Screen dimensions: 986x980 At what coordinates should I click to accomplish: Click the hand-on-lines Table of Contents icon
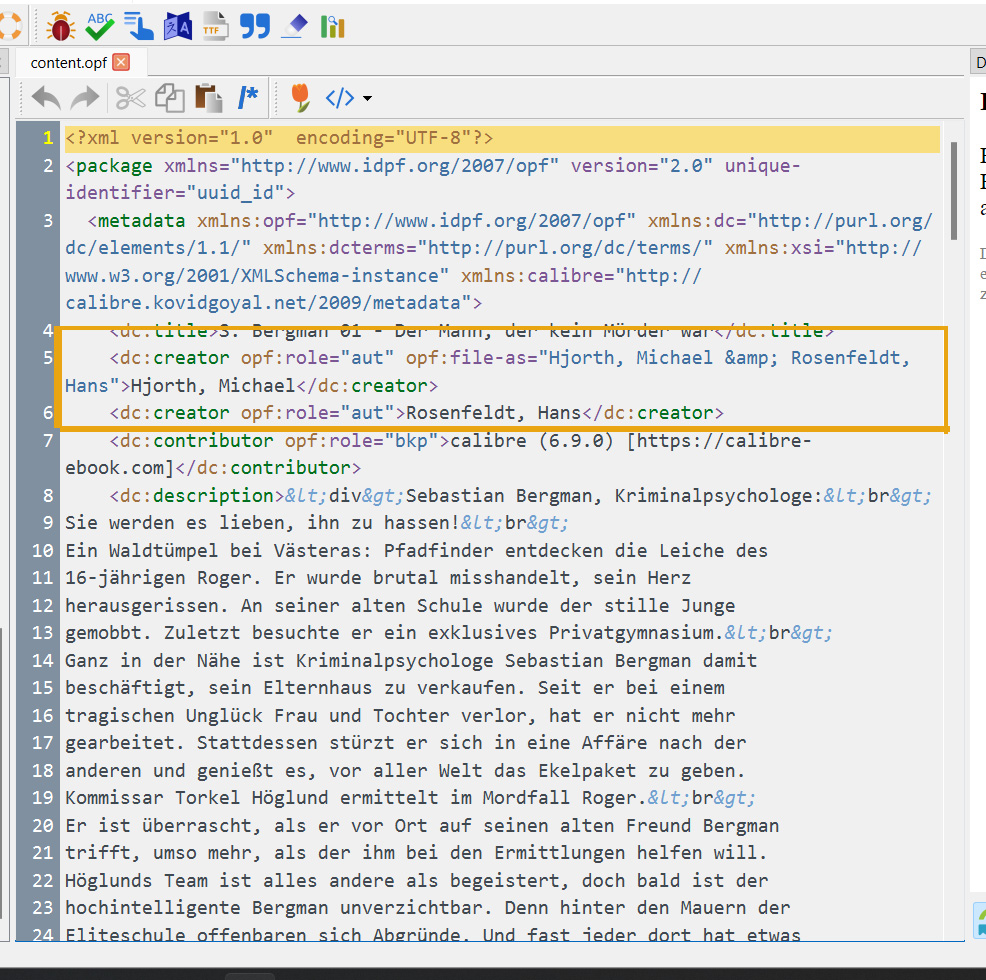(x=138, y=26)
